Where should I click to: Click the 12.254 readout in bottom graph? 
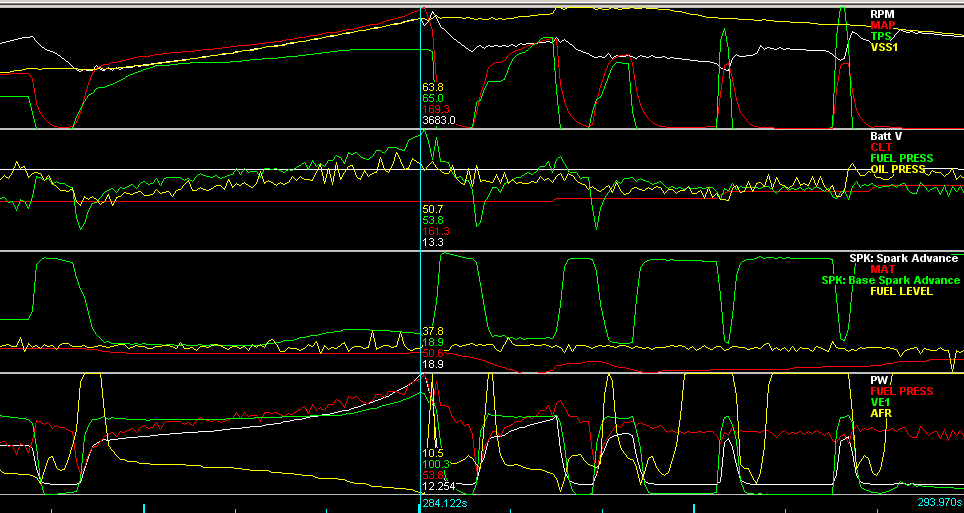tap(439, 486)
